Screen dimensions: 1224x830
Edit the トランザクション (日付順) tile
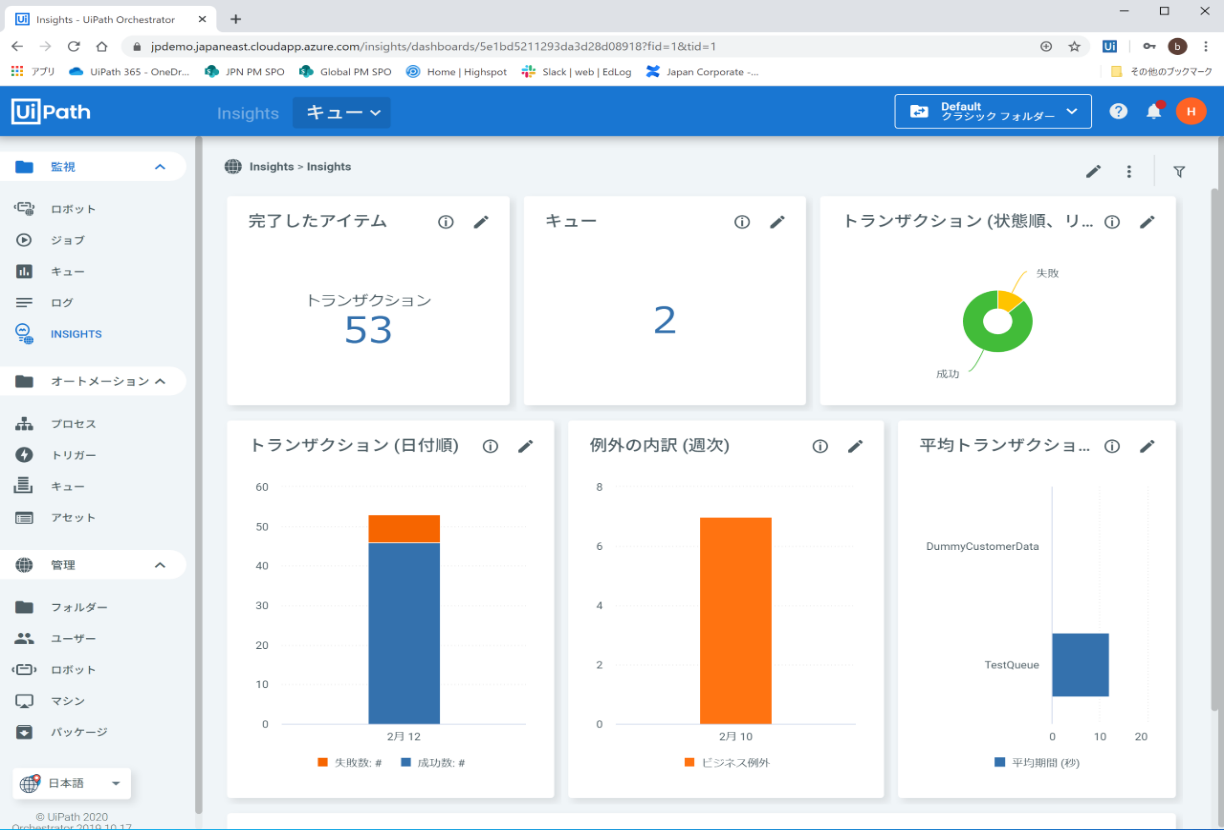pyautogui.click(x=525, y=446)
